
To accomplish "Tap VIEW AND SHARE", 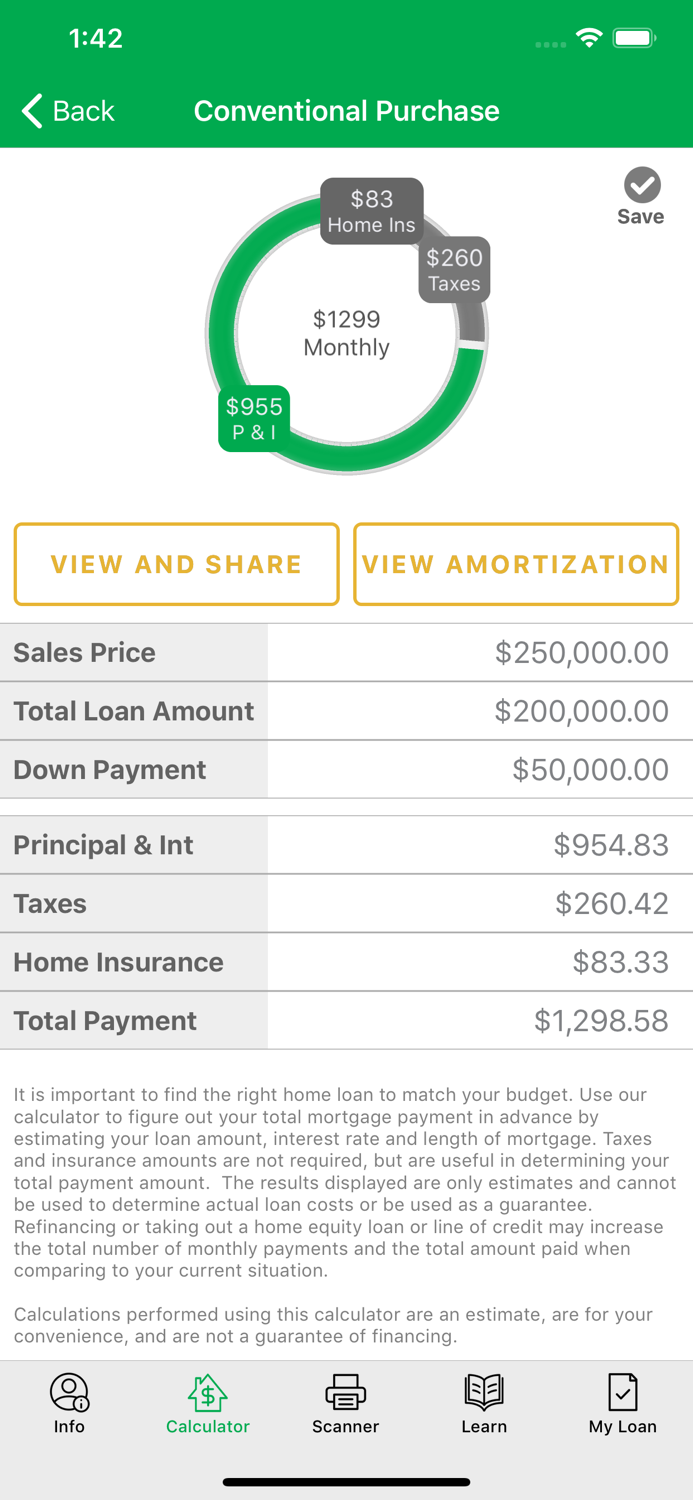I will tap(176, 564).
